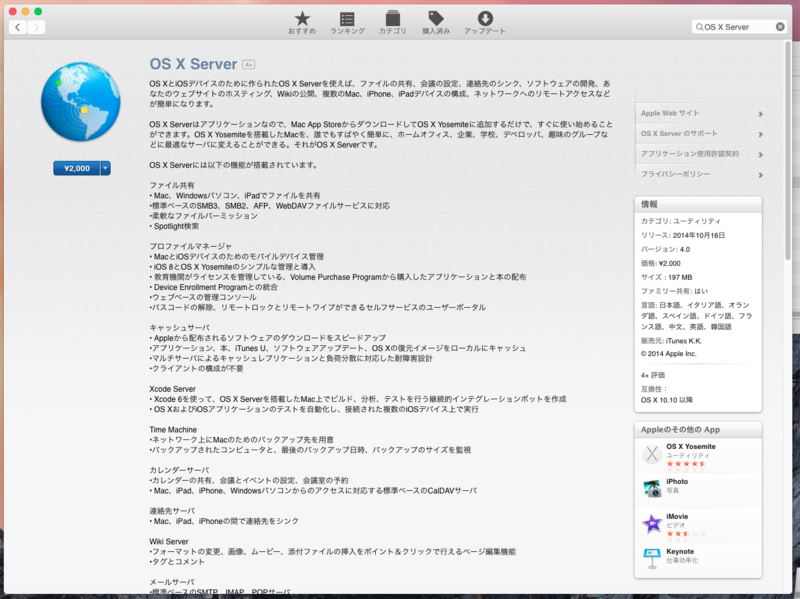Click the ファミリー共有: はい info row
800x599 pixels.
coord(674,291)
